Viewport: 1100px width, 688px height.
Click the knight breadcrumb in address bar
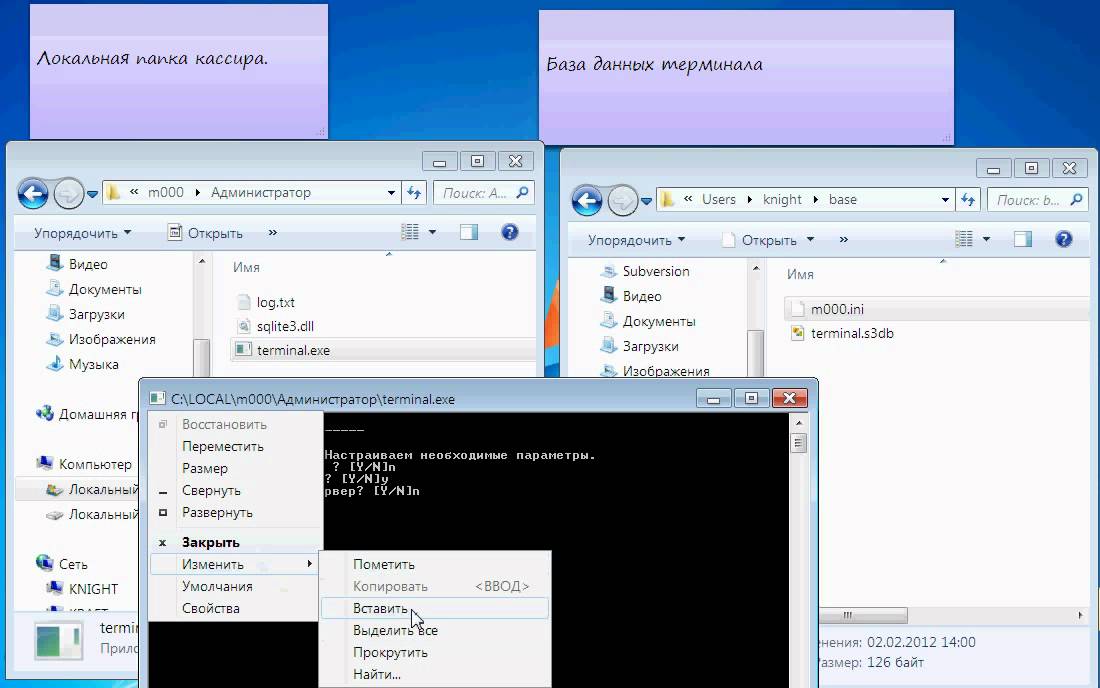click(x=782, y=200)
